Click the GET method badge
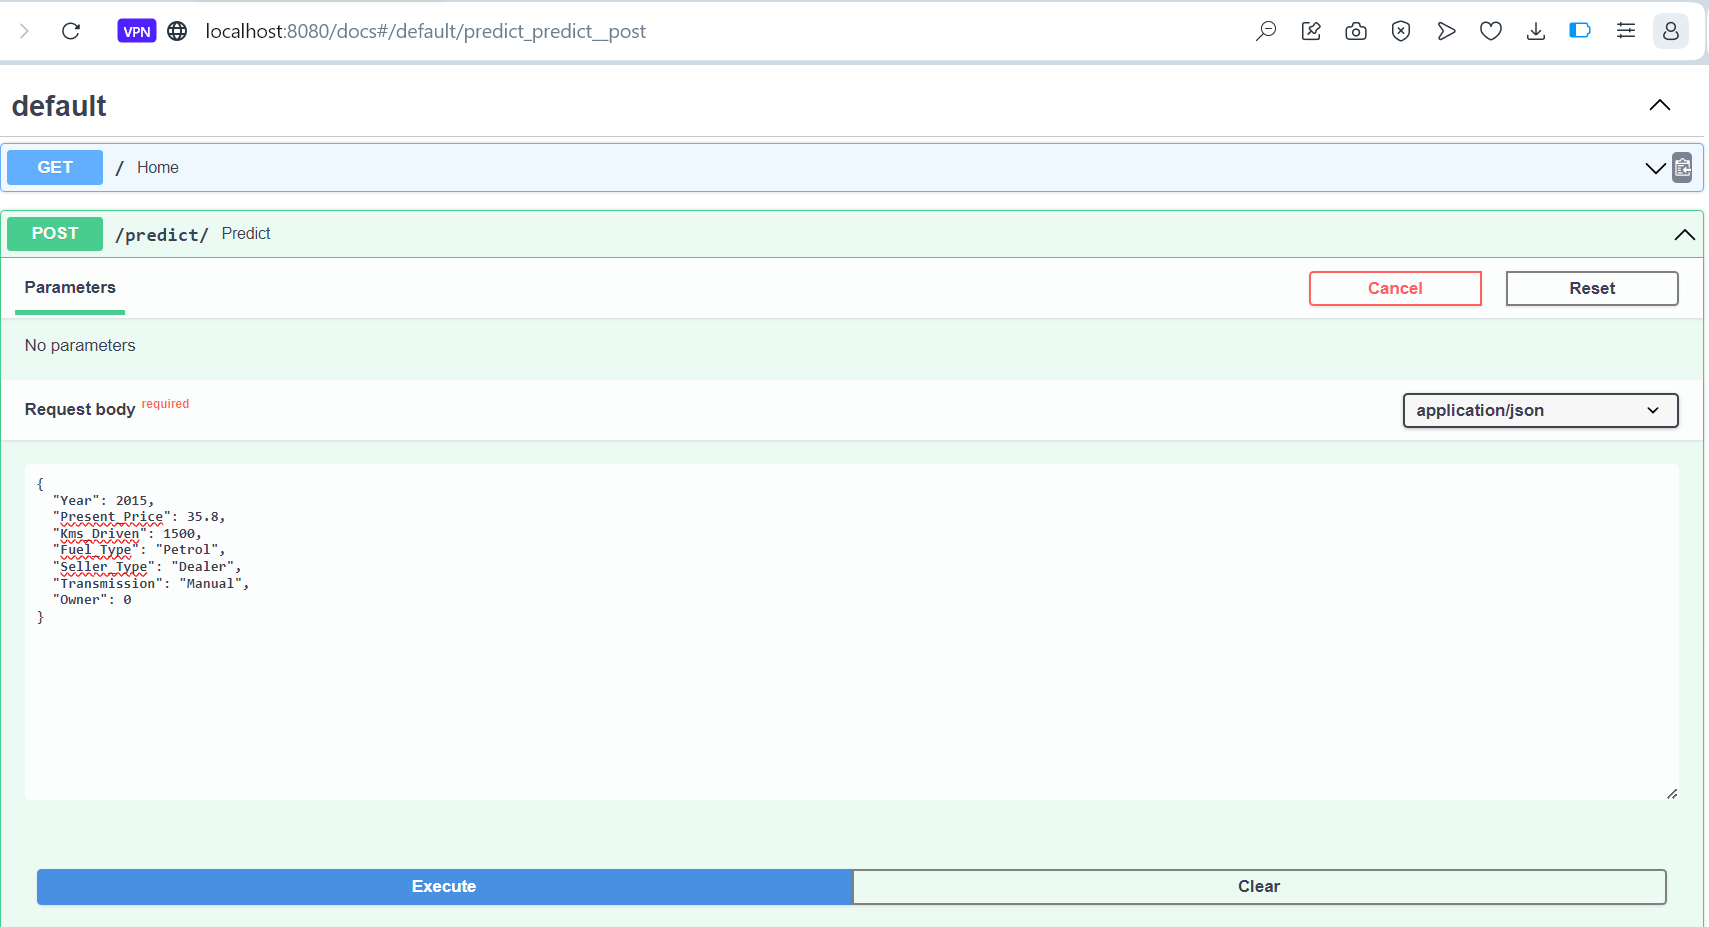 [55, 167]
